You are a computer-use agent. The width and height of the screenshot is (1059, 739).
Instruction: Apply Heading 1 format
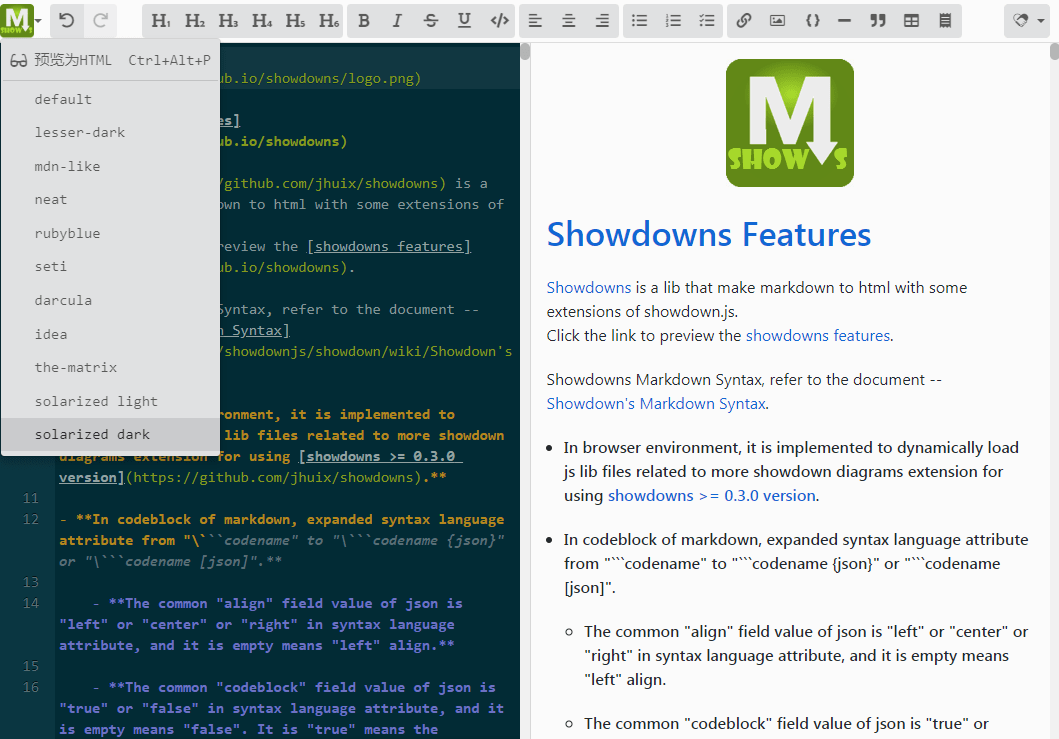tap(161, 20)
